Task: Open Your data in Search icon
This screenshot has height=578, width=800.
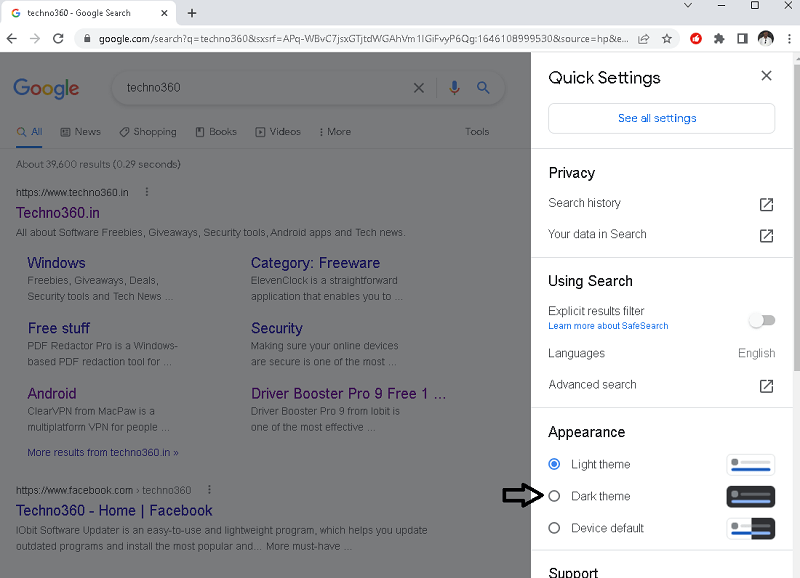Action: pyautogui.click(x=766, y=236)
